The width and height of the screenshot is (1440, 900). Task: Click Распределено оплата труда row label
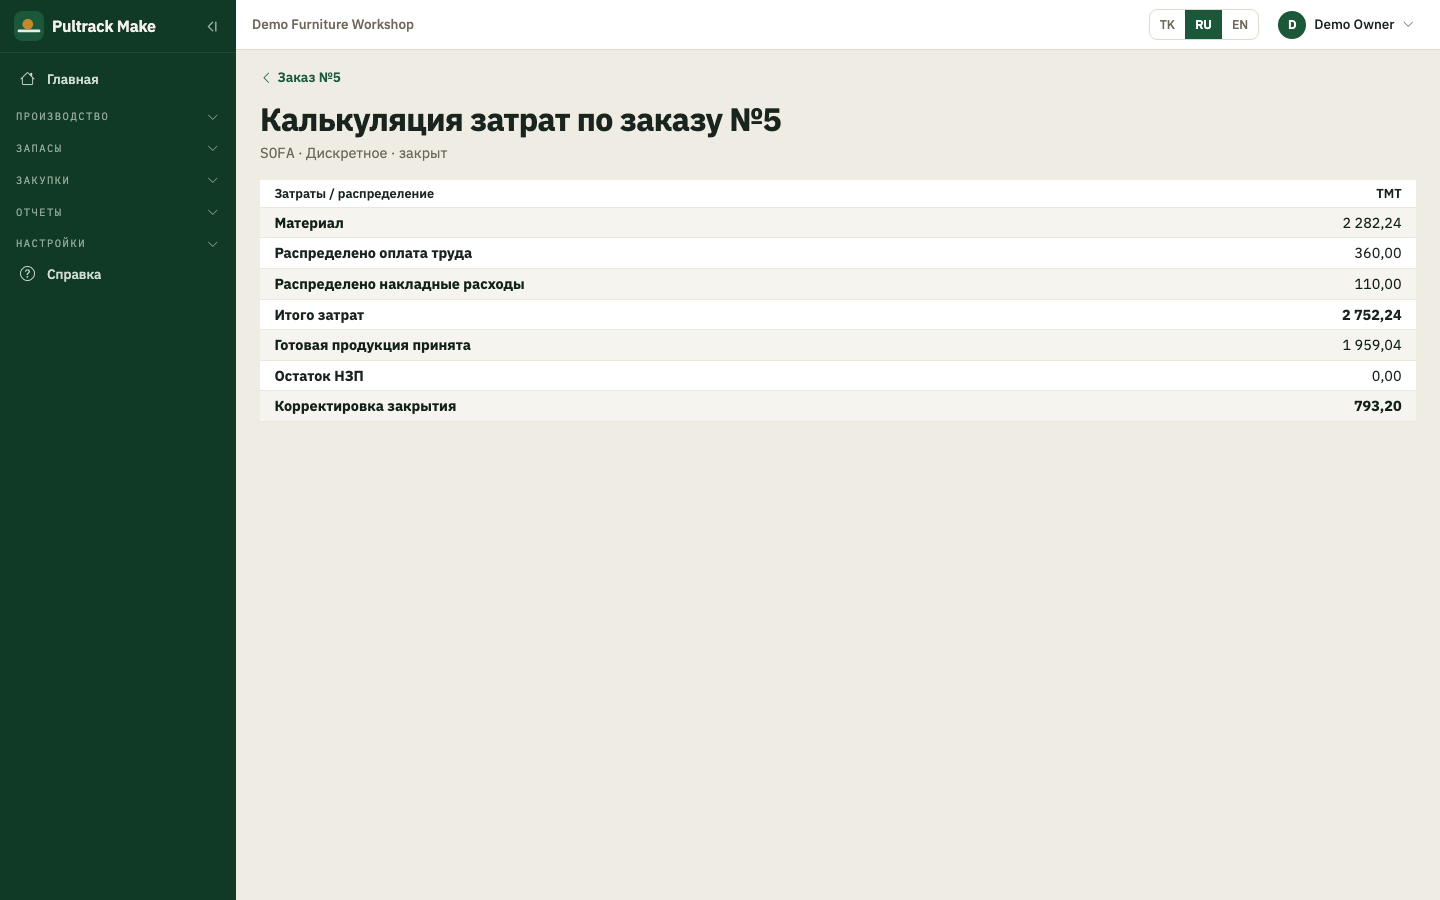click(x=373, y=253)
